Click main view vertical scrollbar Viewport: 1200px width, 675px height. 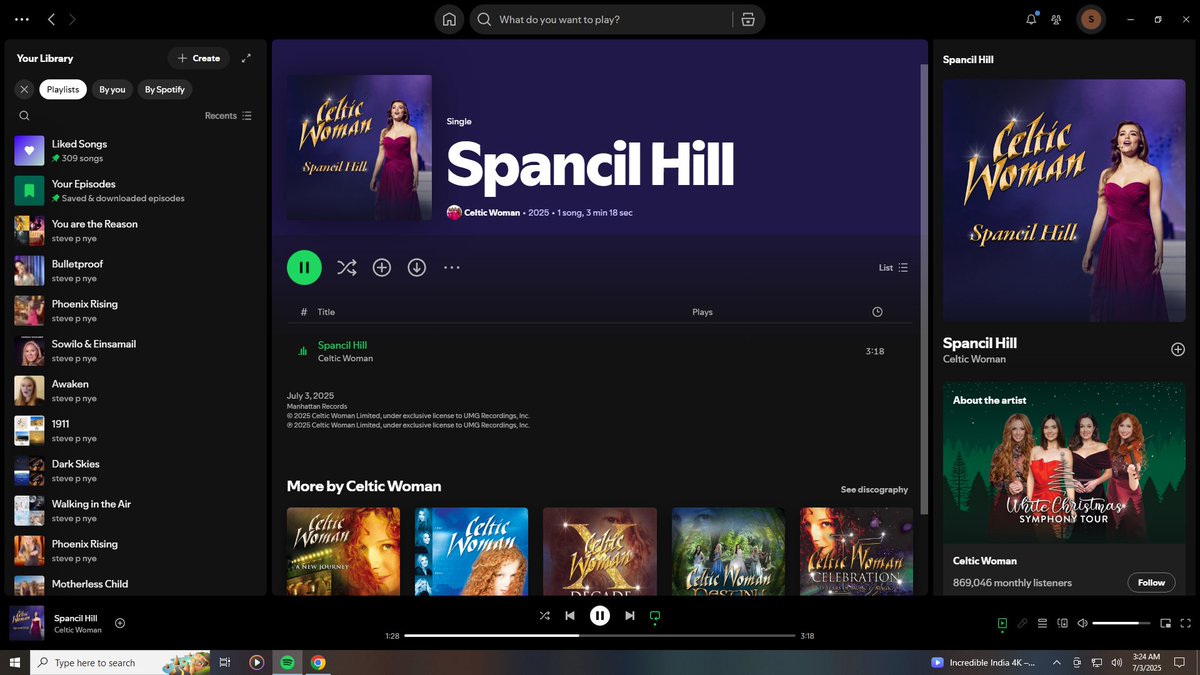pos(924,290)
